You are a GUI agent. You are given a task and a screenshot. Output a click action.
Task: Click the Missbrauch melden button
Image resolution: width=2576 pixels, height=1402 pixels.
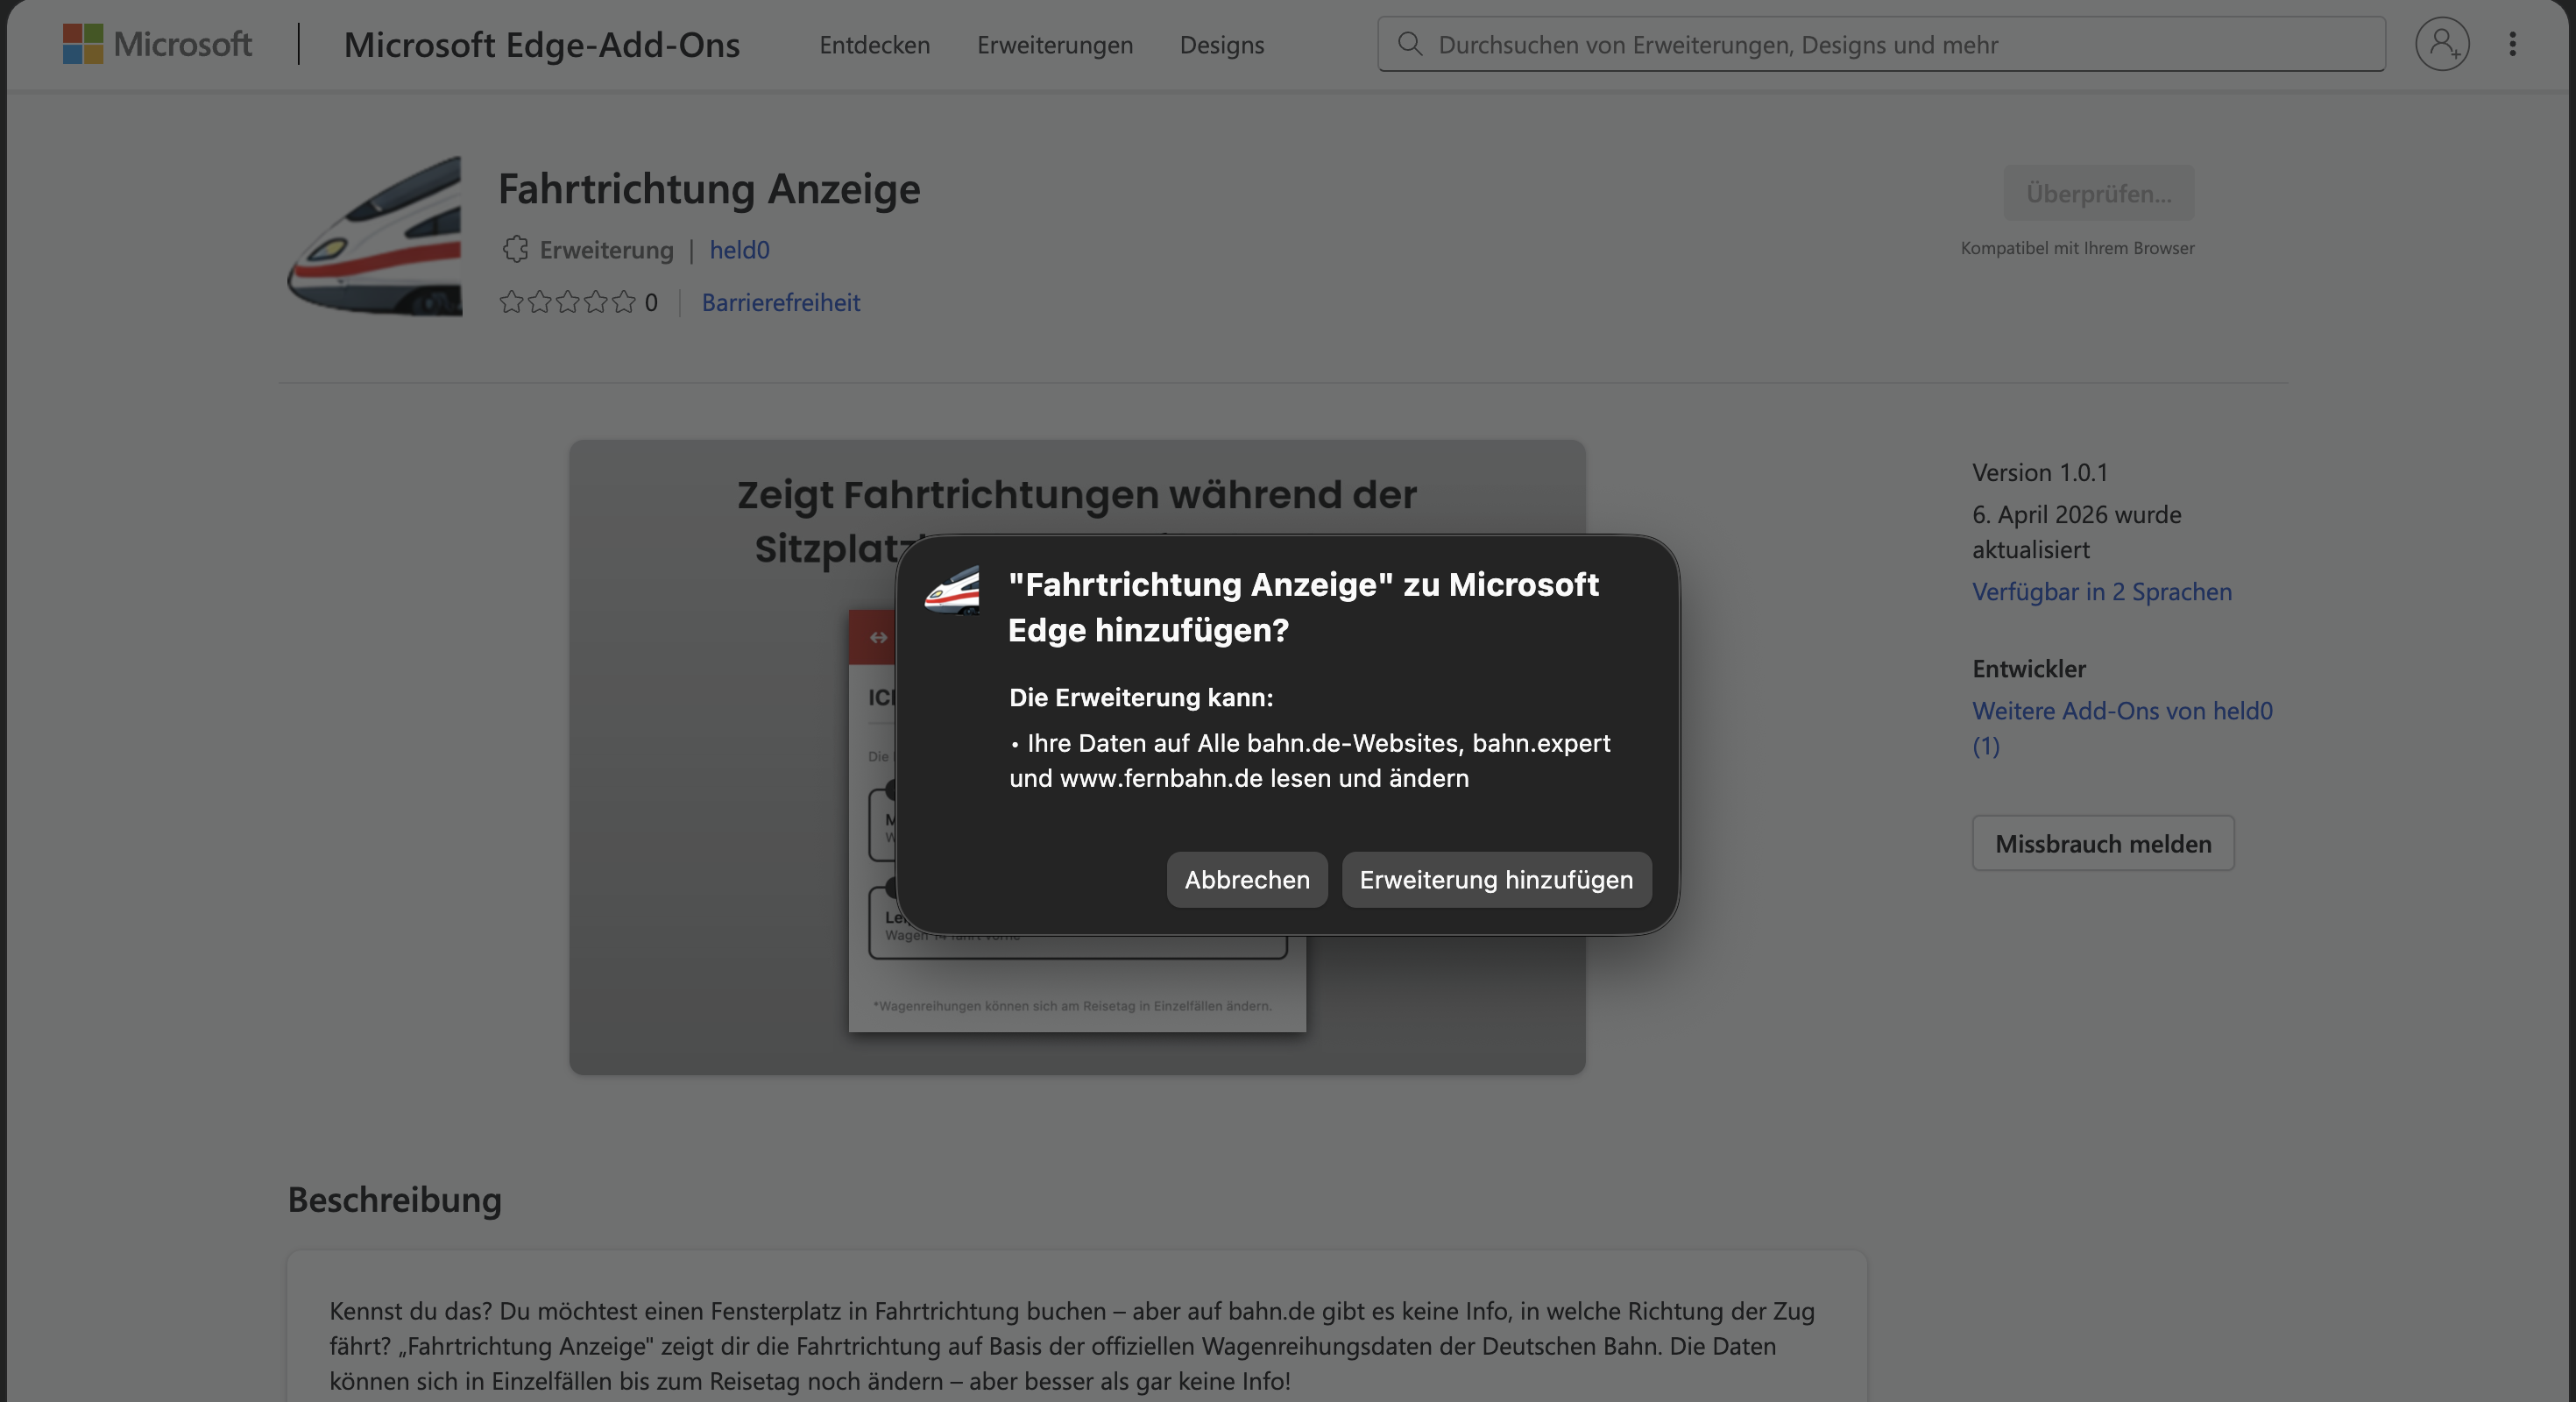click(2103, 843)
